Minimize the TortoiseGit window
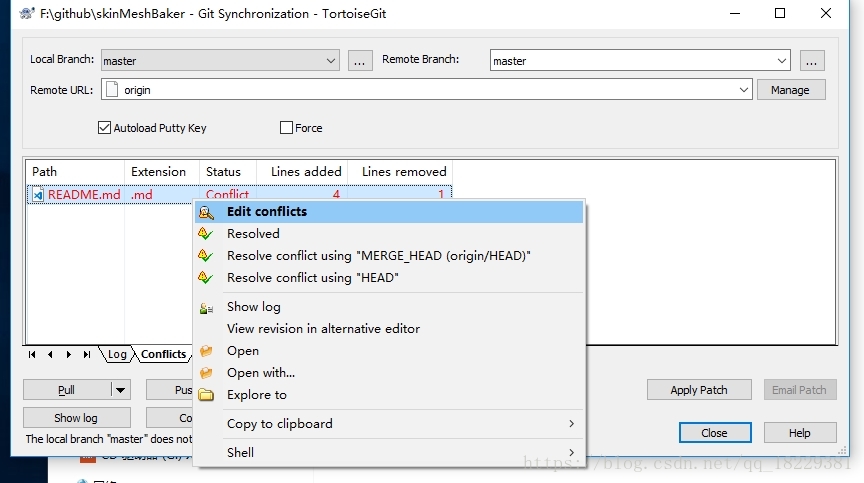The width and height of the screenshot is (864, 483). (x=735, y=13)
